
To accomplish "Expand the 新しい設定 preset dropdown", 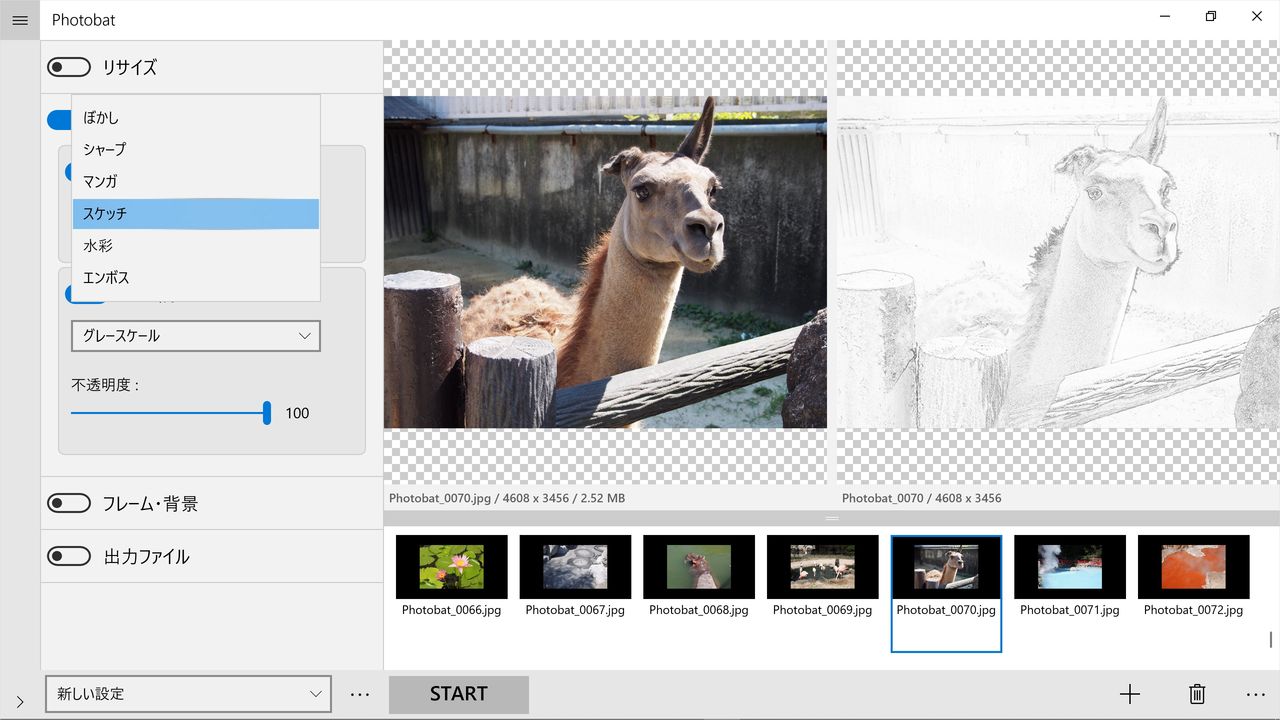I will pyautogui.click(x=188, y=694).
